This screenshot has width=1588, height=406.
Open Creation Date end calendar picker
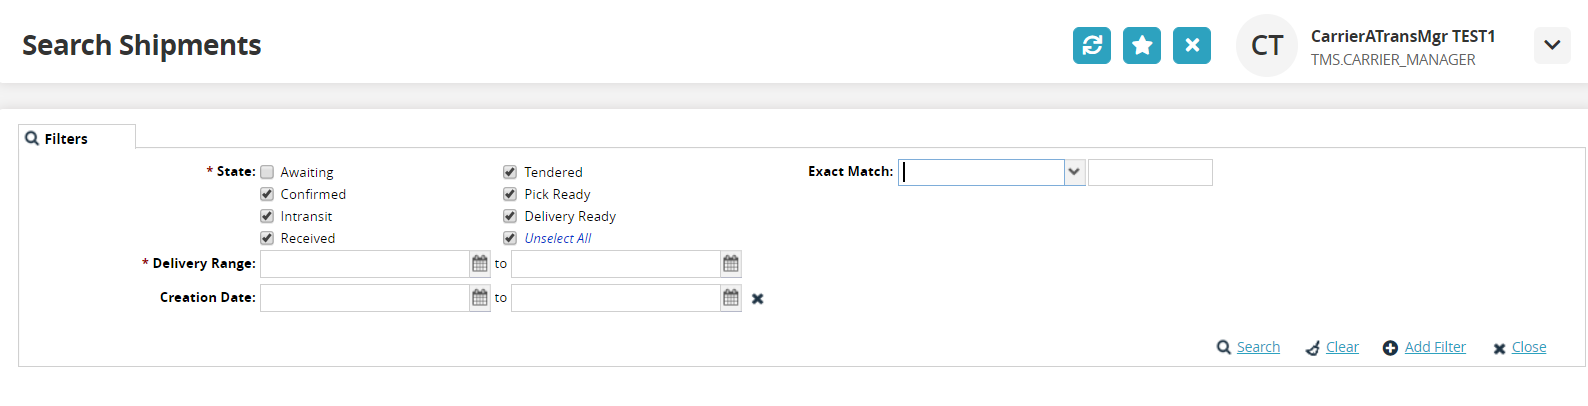click(731, 298)
